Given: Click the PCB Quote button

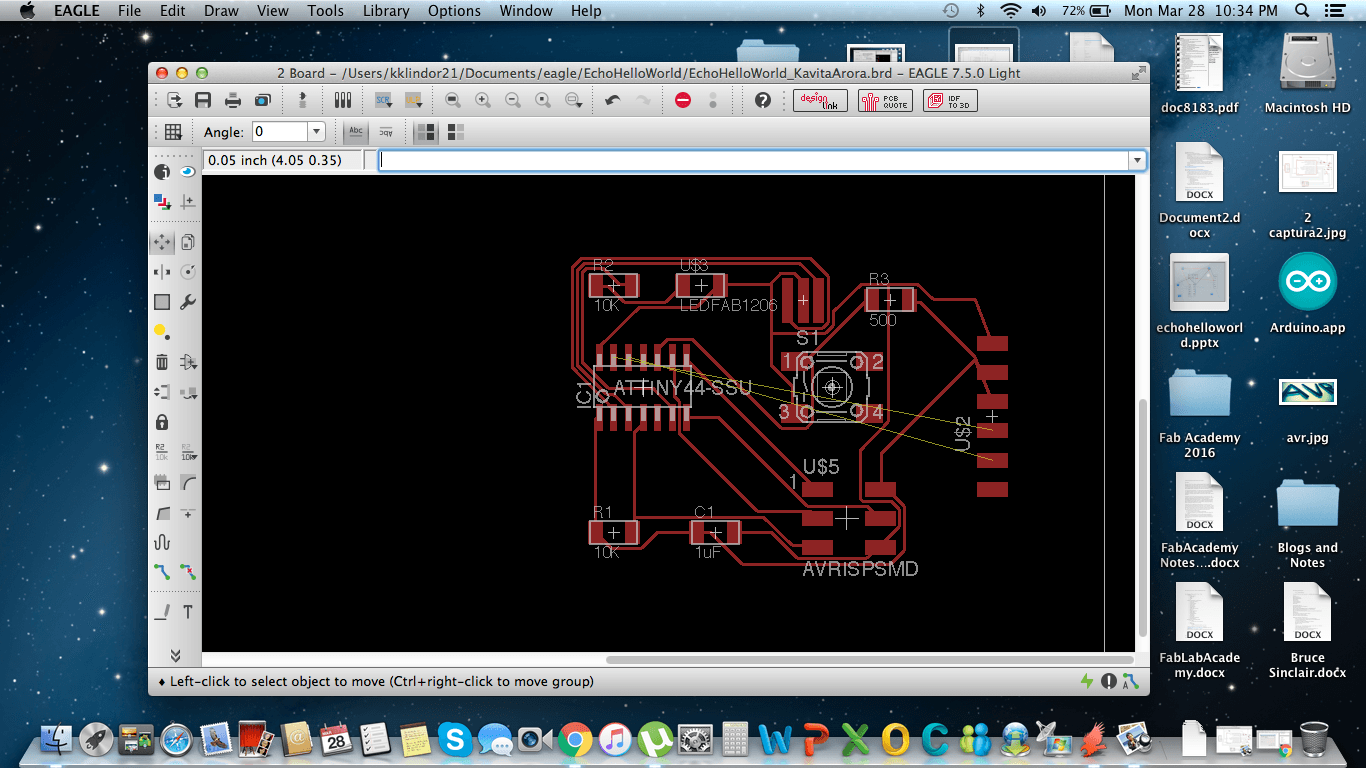Looking at the screenshot, I should [885, 100].
